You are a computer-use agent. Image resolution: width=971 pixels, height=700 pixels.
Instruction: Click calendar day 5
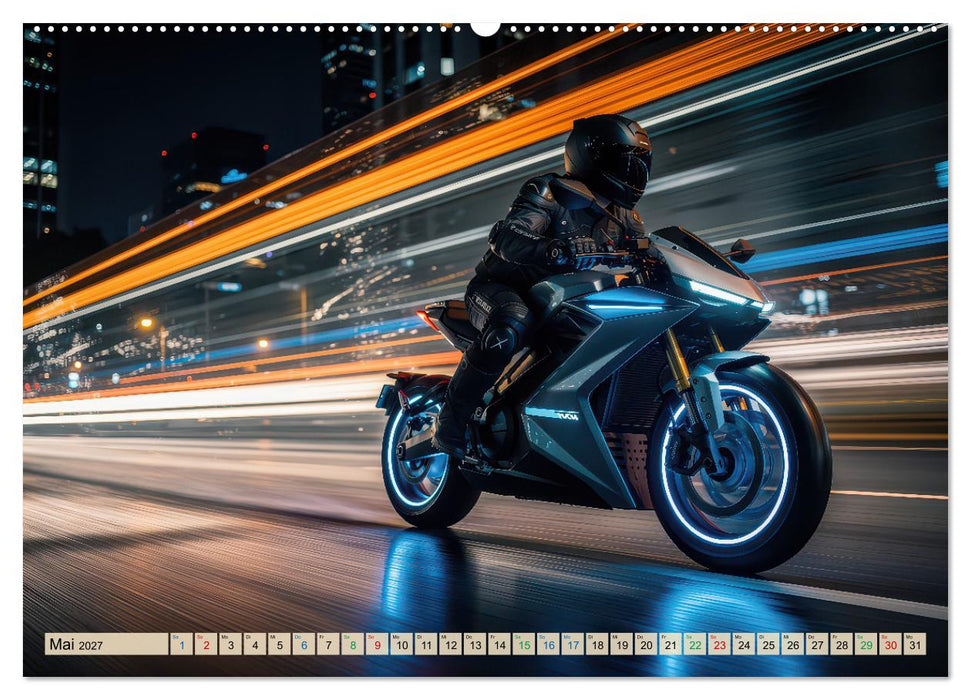(279, 644)
